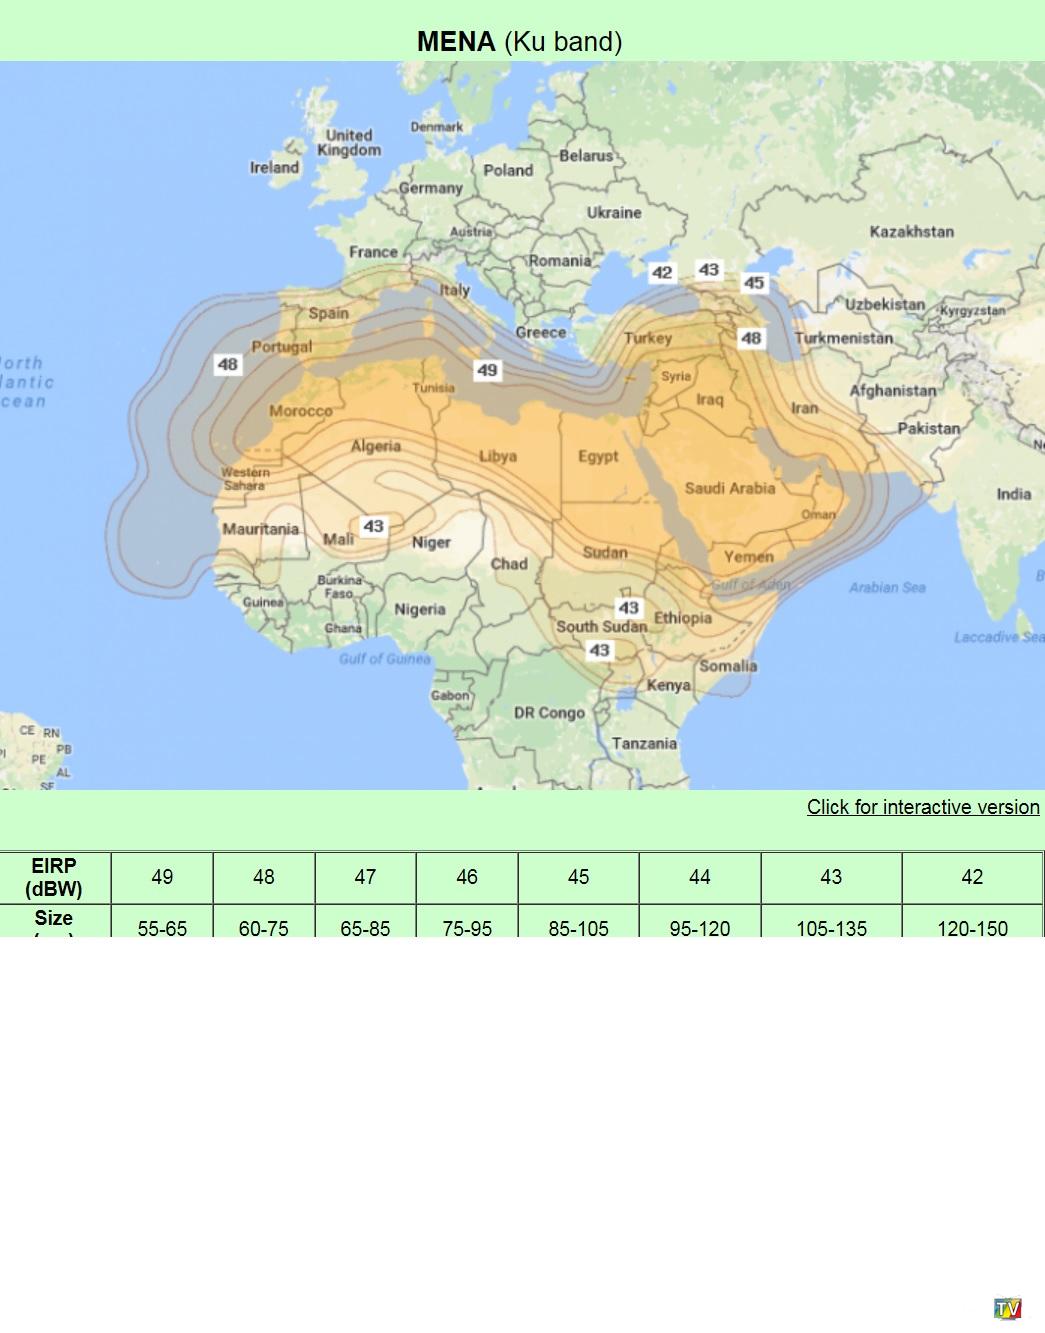Click the 120-150 dish size cell
The height and width of the screenshot is (1333, 1045).
[972, 926]
